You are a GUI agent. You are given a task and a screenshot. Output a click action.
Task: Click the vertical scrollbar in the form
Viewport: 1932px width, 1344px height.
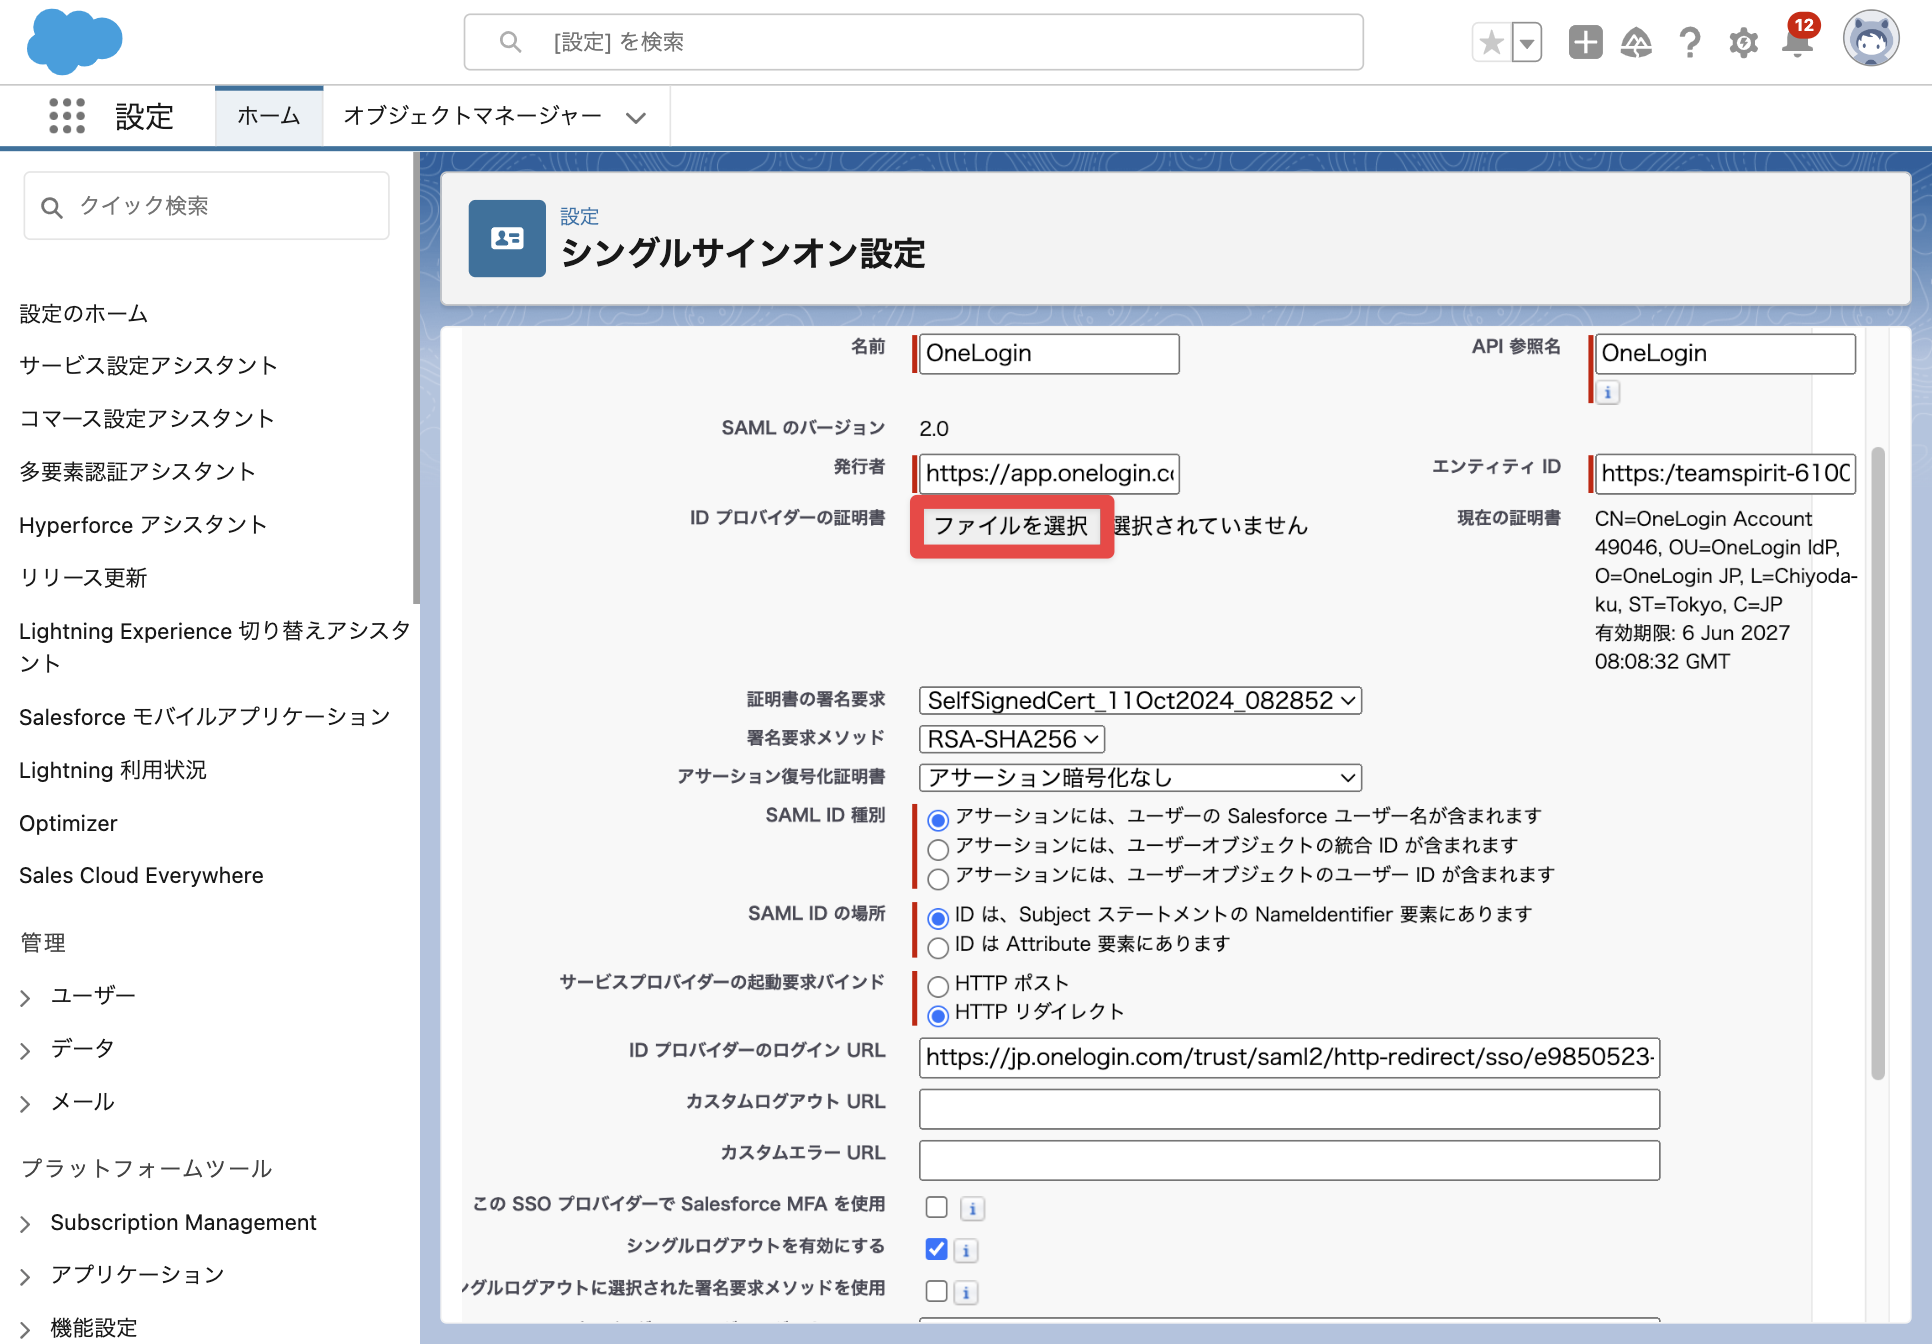click(x=1878, y=760)
